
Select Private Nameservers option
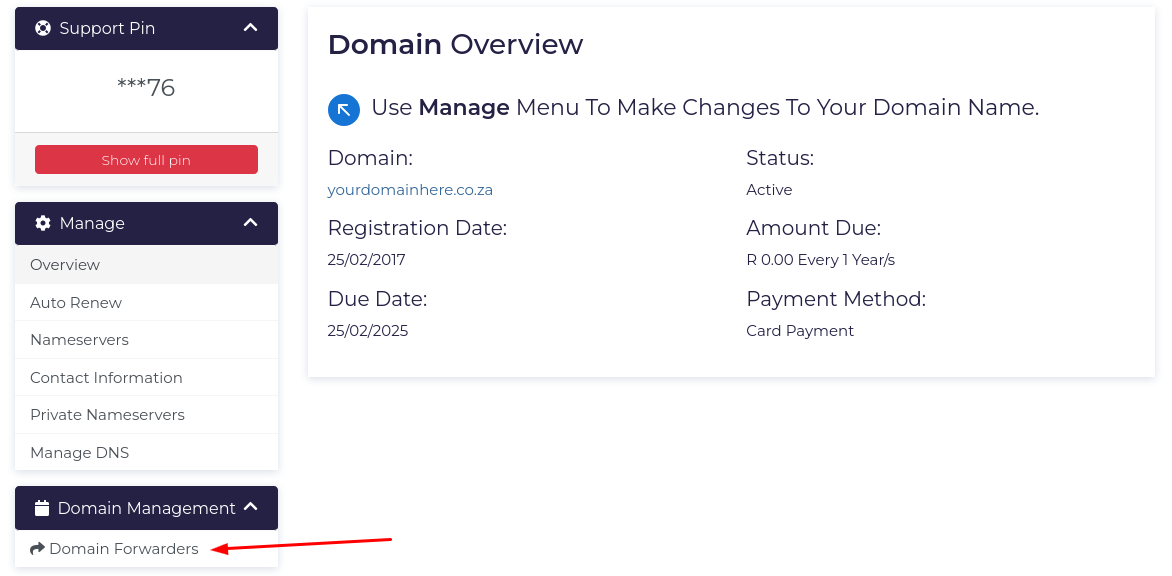coord(107,415)
